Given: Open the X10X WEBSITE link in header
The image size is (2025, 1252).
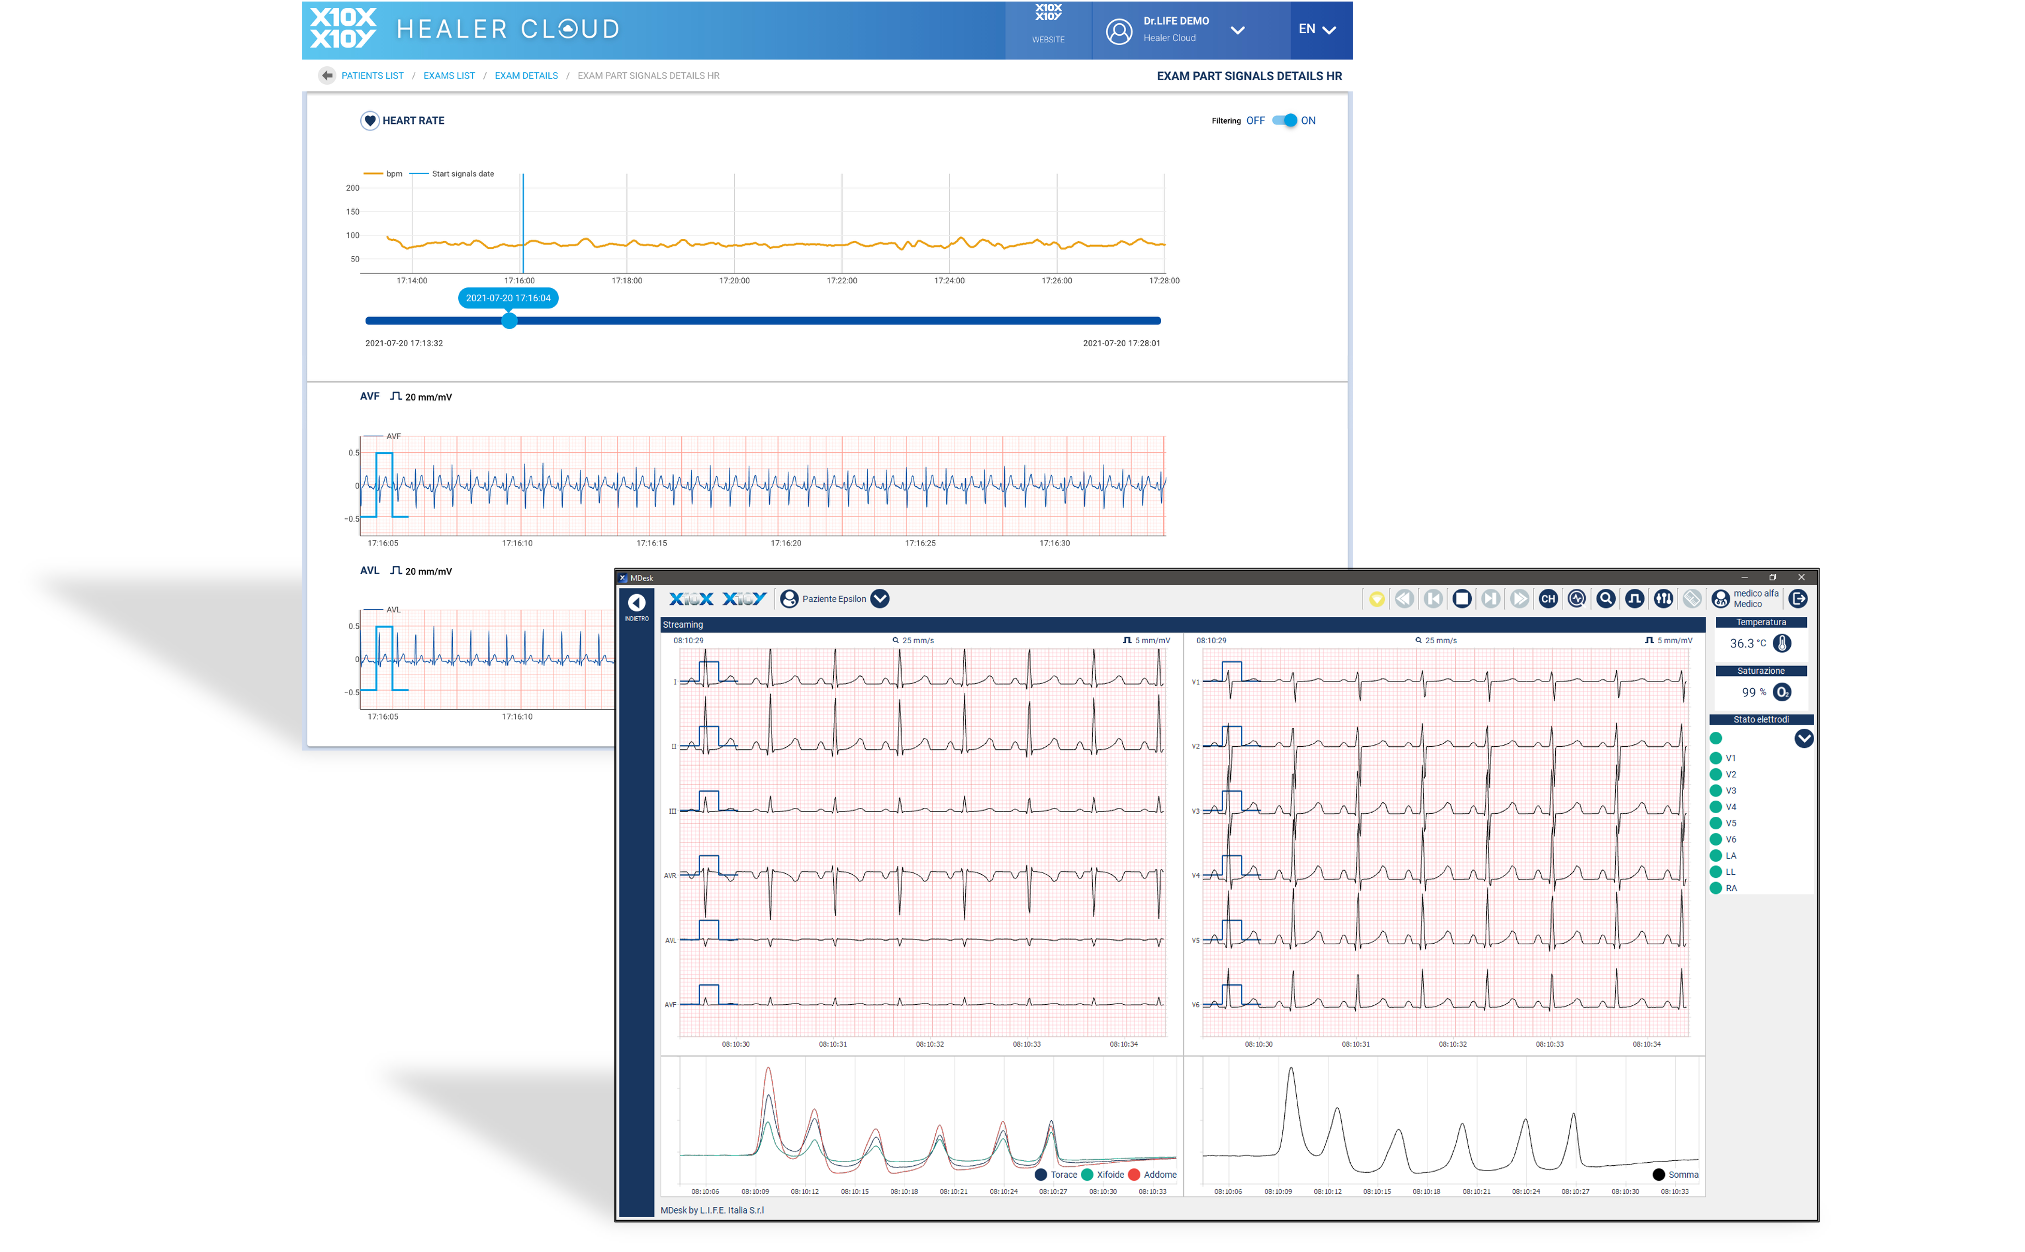Looking at the screenshot, I should pos(1048,25).
